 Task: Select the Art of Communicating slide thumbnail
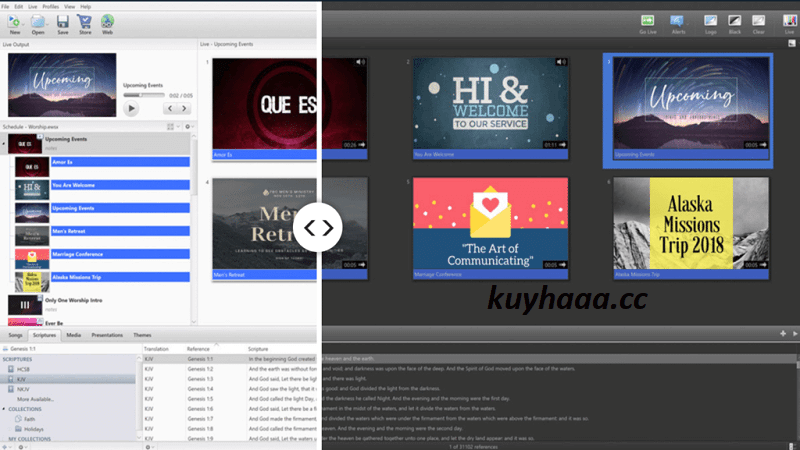pos(490,223)
